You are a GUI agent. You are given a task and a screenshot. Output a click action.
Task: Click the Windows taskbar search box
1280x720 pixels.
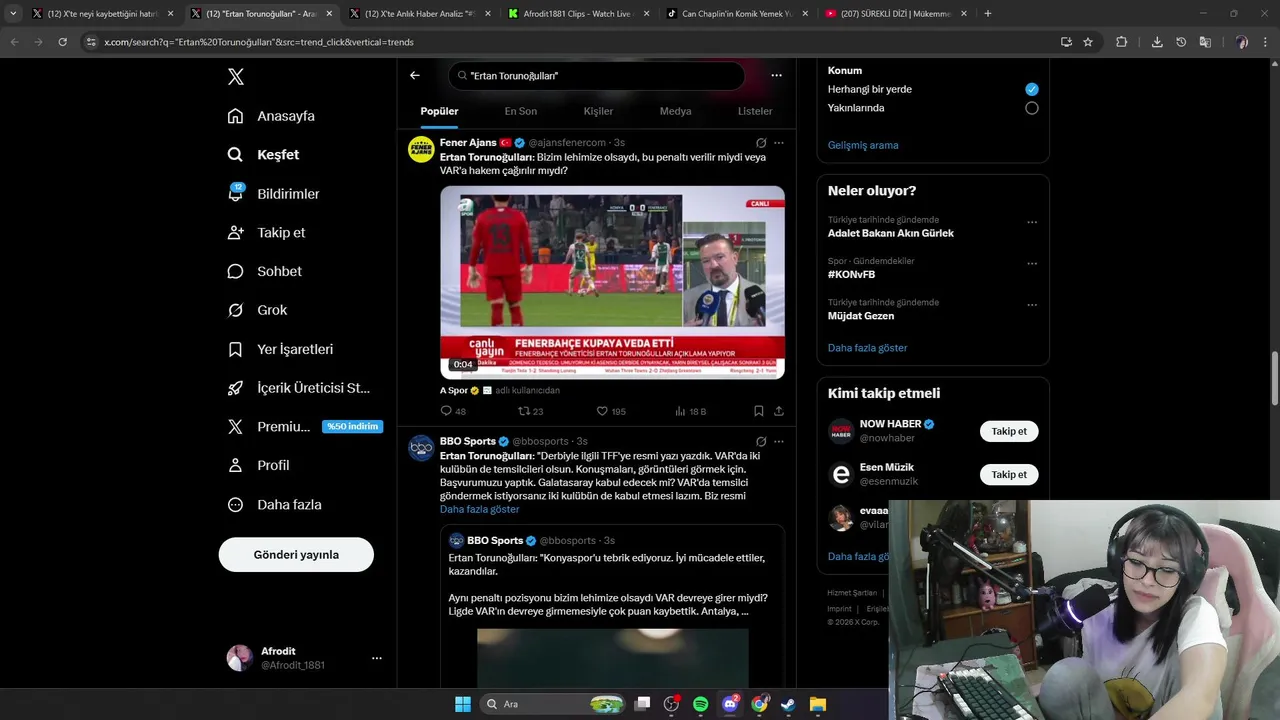552,704
